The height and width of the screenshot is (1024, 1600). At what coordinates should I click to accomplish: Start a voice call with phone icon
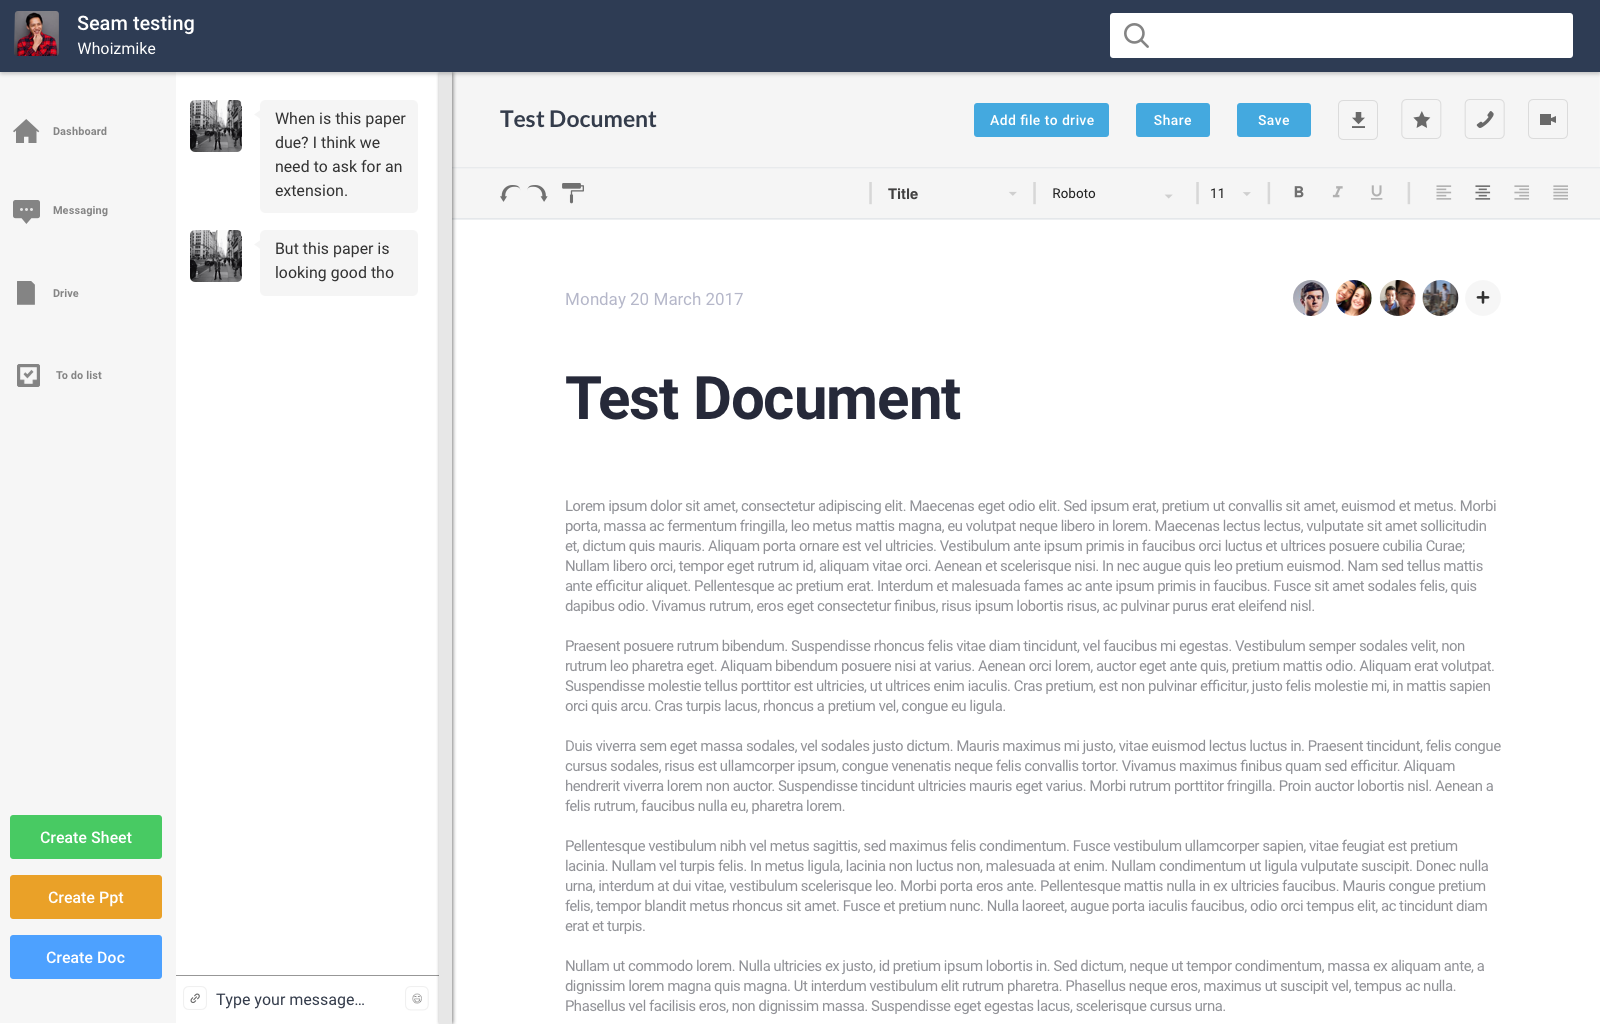[x=1485, y=120]
